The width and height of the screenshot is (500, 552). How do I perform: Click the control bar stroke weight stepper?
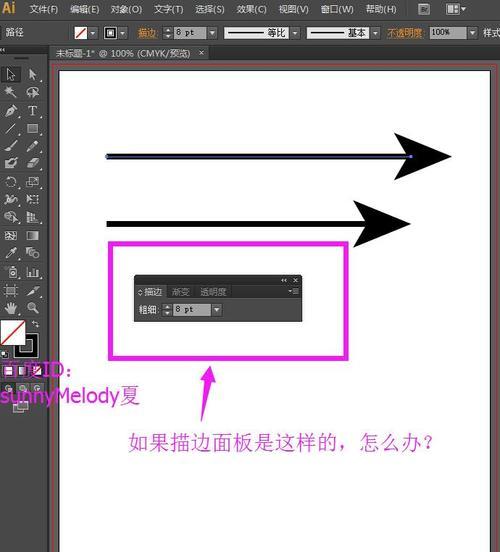tap(168, 33)
